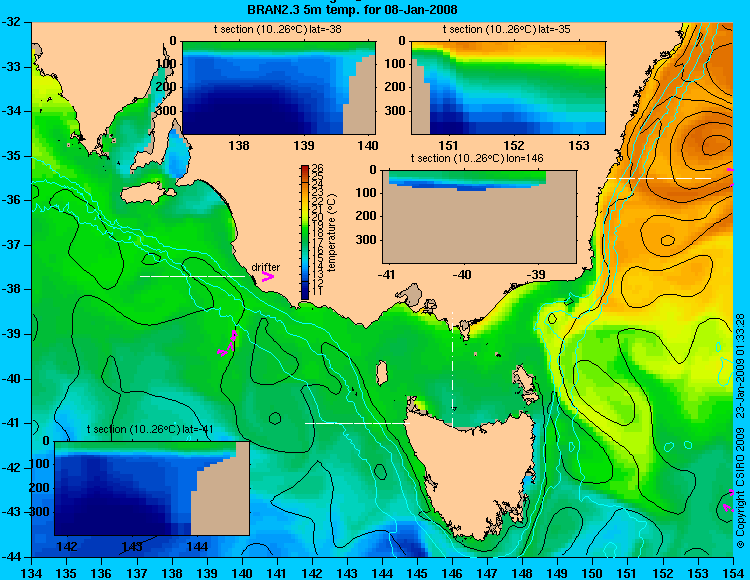The width and height of the screenshot is (750, 580).
Task: Click the '-40' tick under lon=146 inset
Action: [462, 275]
